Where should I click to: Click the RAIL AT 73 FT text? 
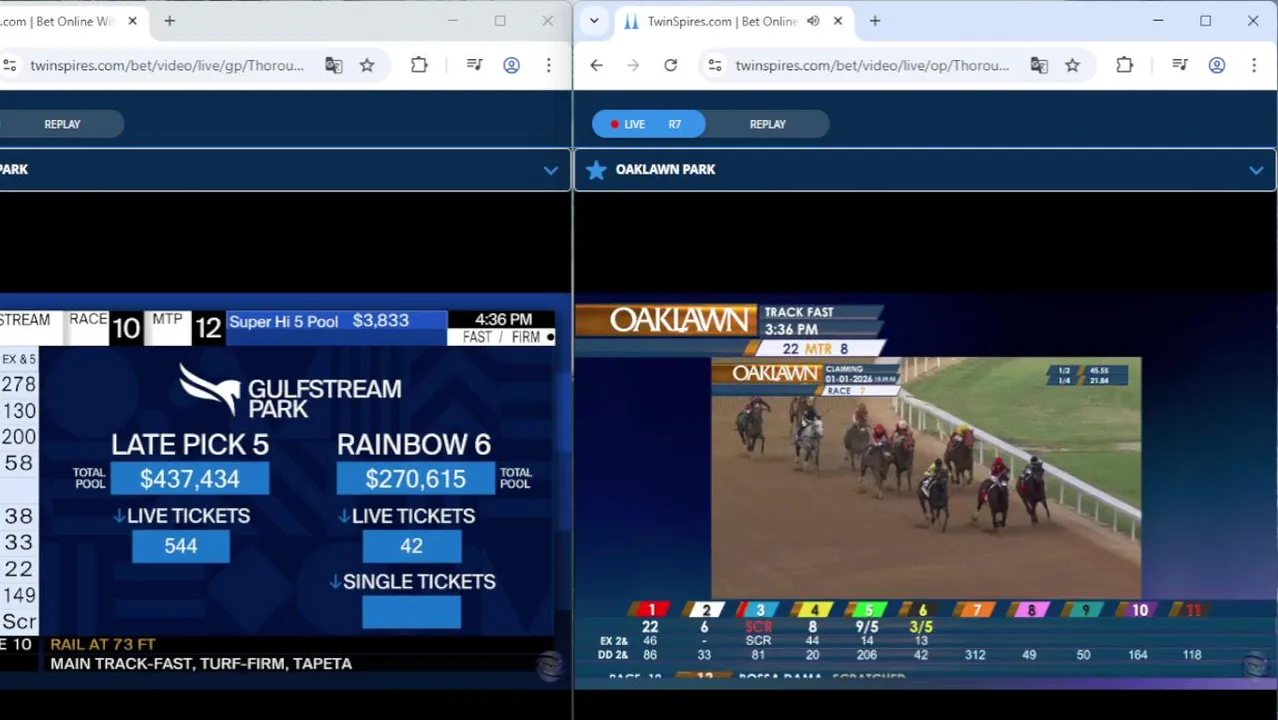102,644
